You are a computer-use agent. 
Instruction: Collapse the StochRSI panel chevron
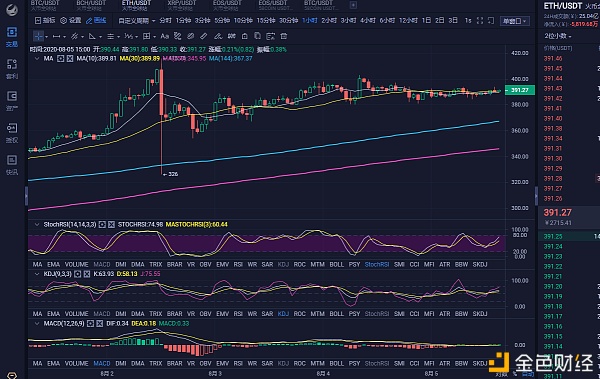[37, 224]
